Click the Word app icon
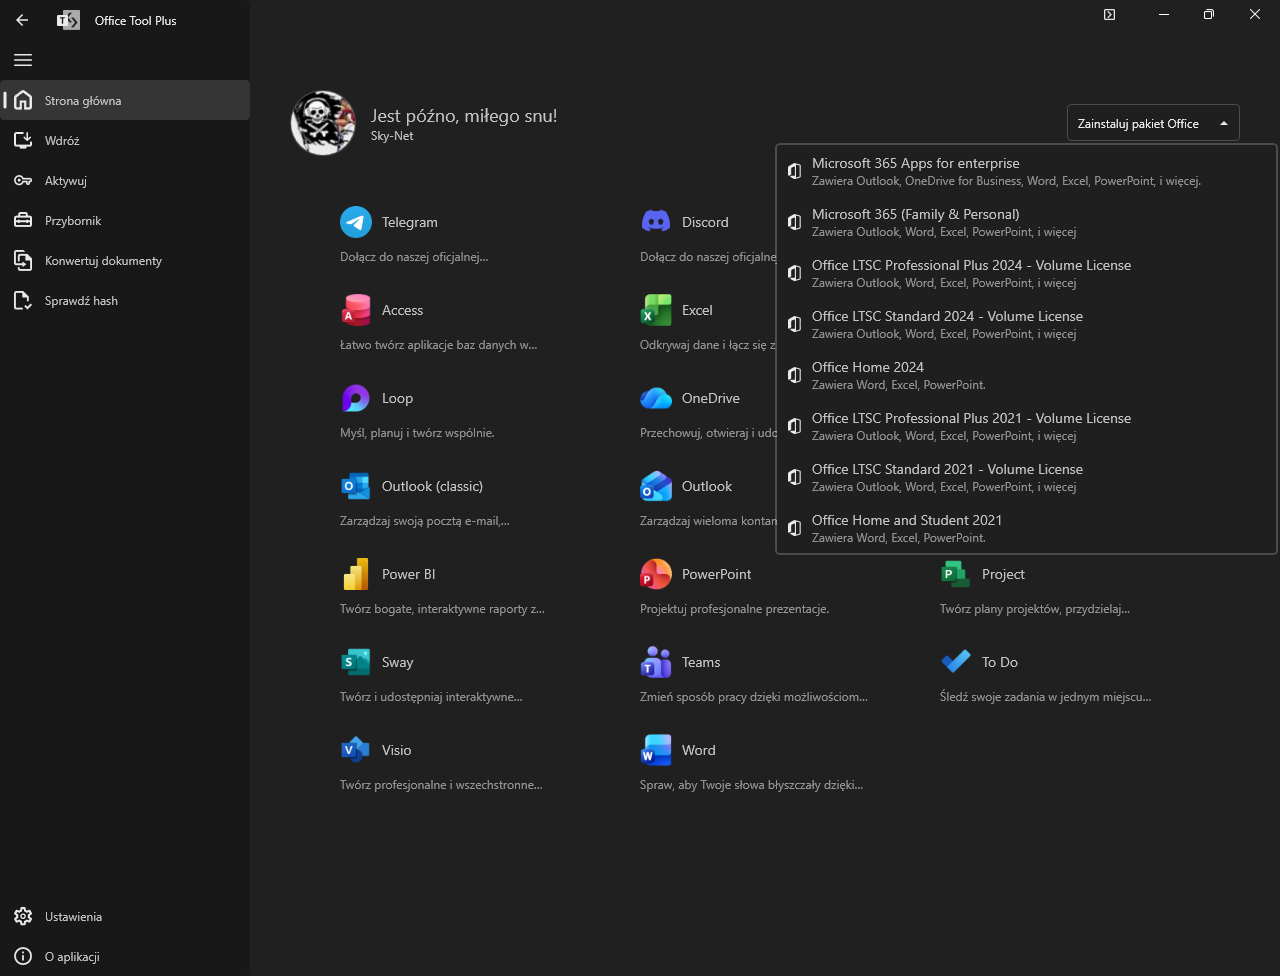This screenshot has height=976, width=1280. [656, 750]
